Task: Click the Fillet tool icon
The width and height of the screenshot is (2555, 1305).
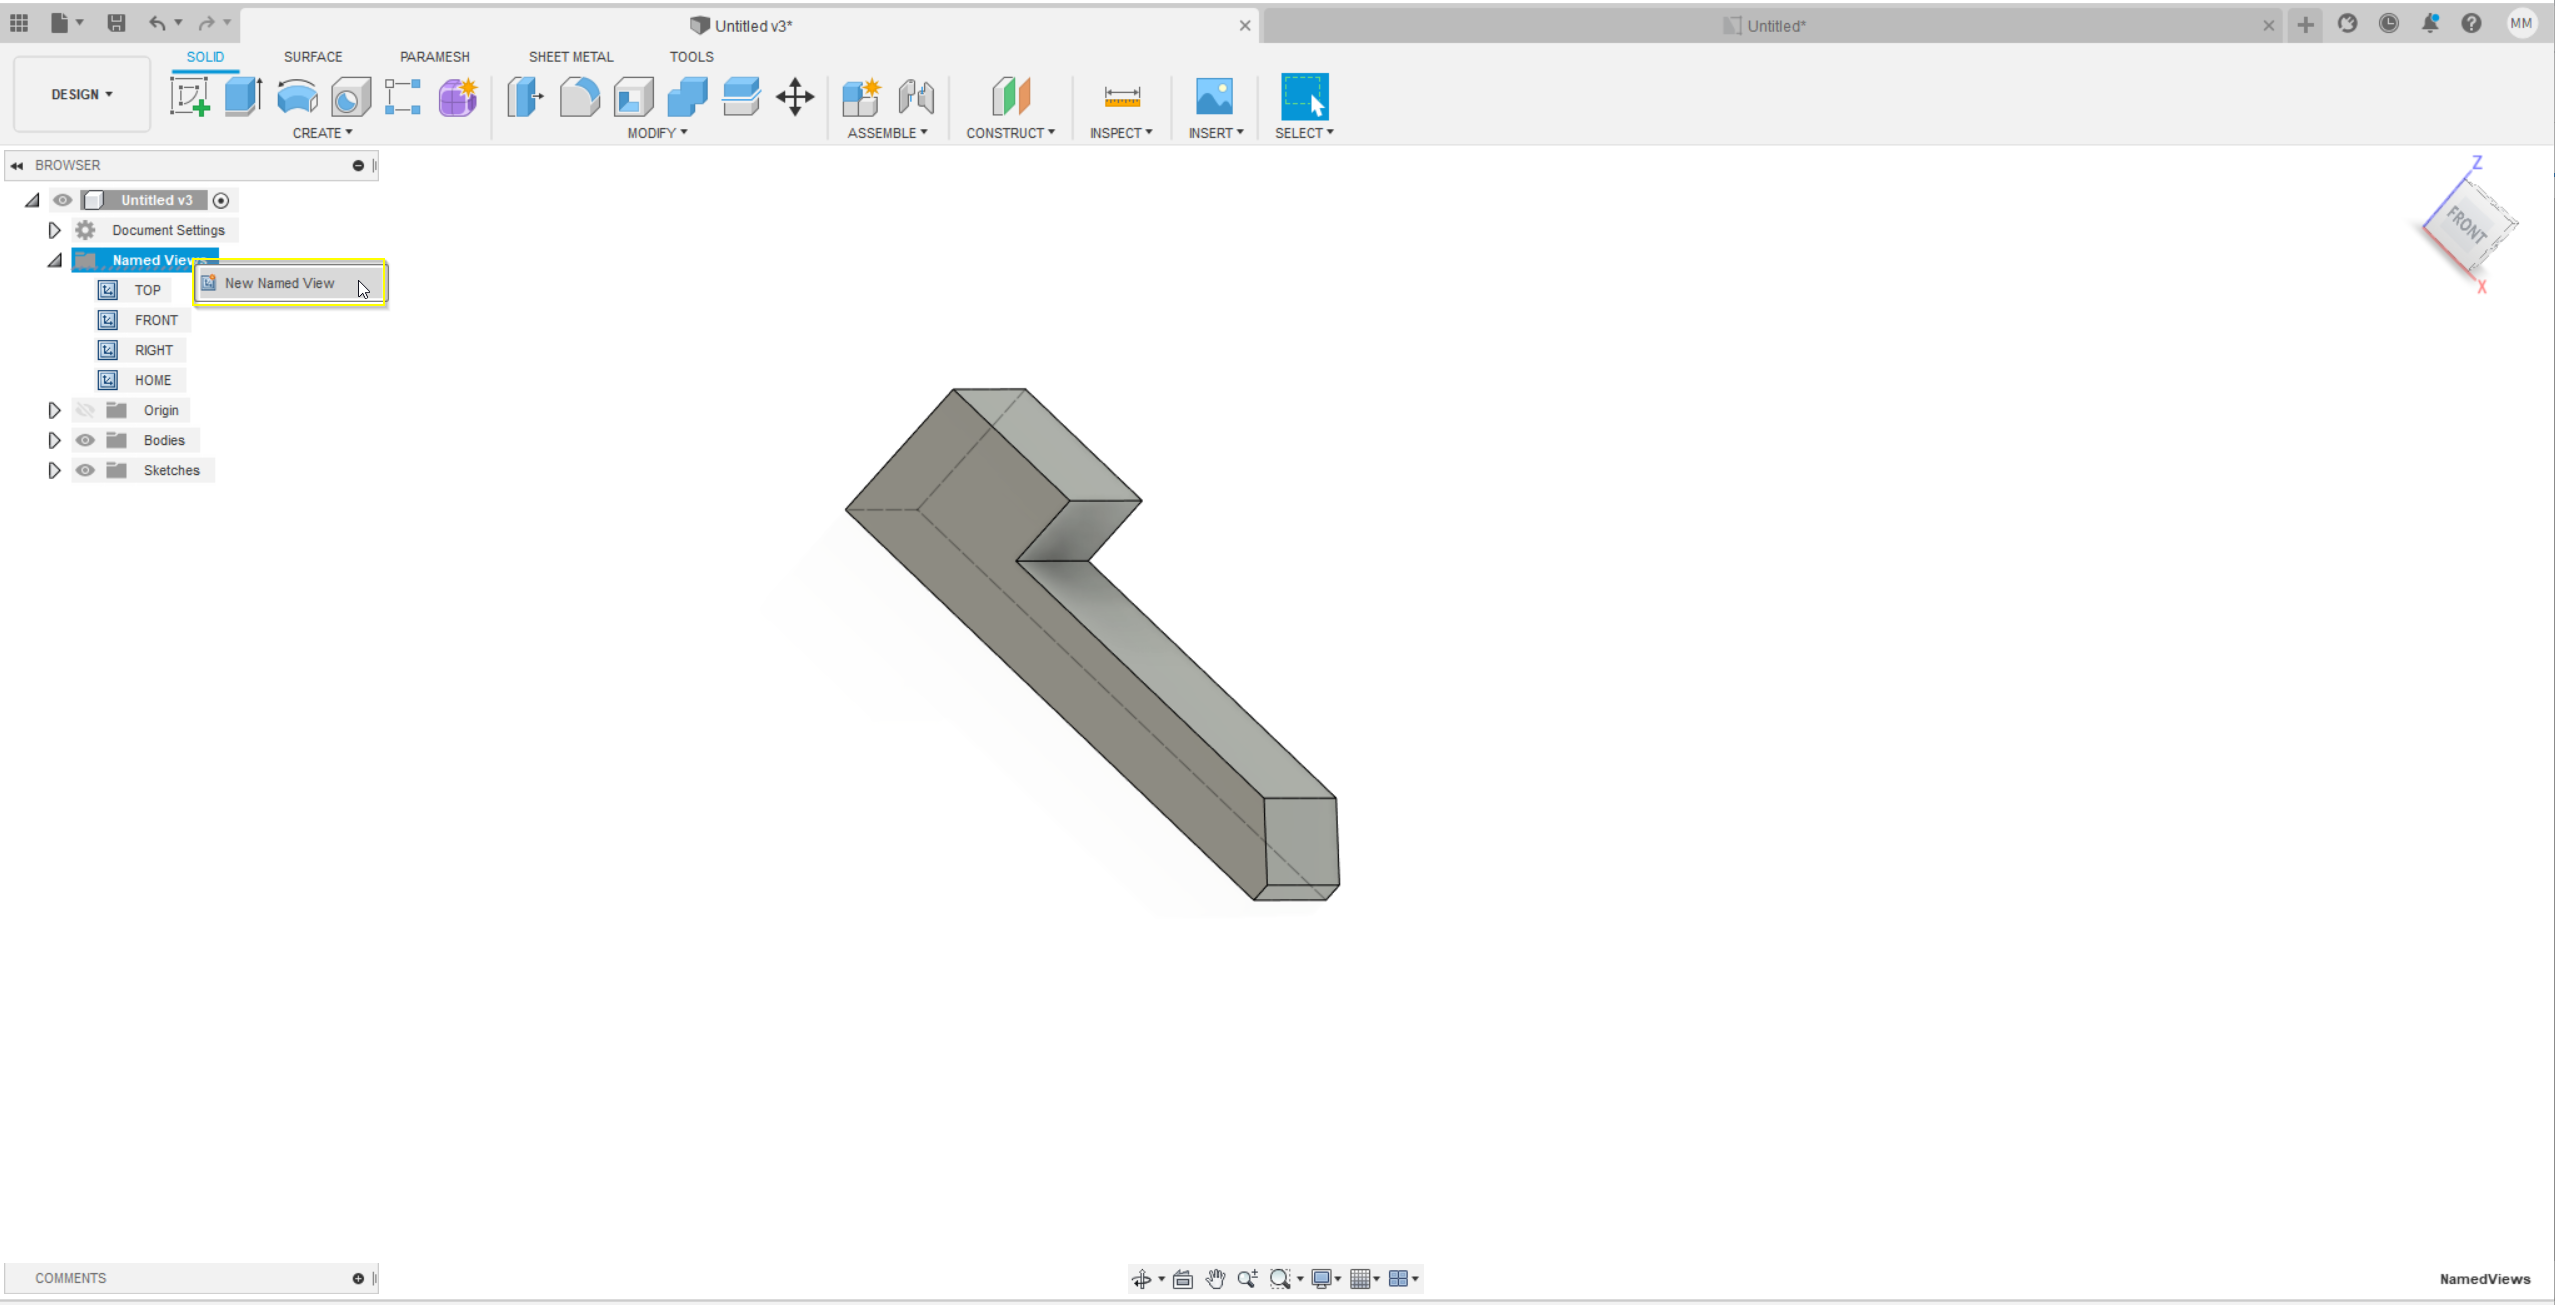Action: pos(579,97)
